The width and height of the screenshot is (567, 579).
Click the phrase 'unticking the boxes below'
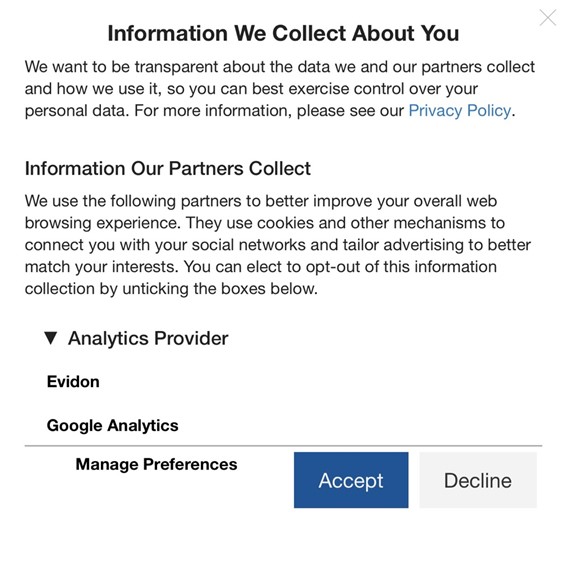pyautogui.click(x=220, y=289)
